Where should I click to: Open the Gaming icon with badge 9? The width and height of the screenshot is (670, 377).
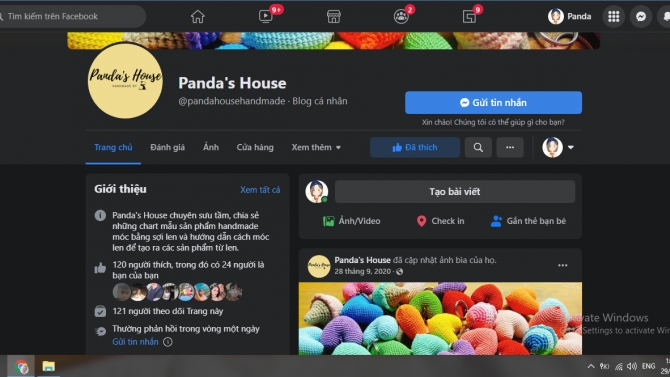[x=469, y=17]
